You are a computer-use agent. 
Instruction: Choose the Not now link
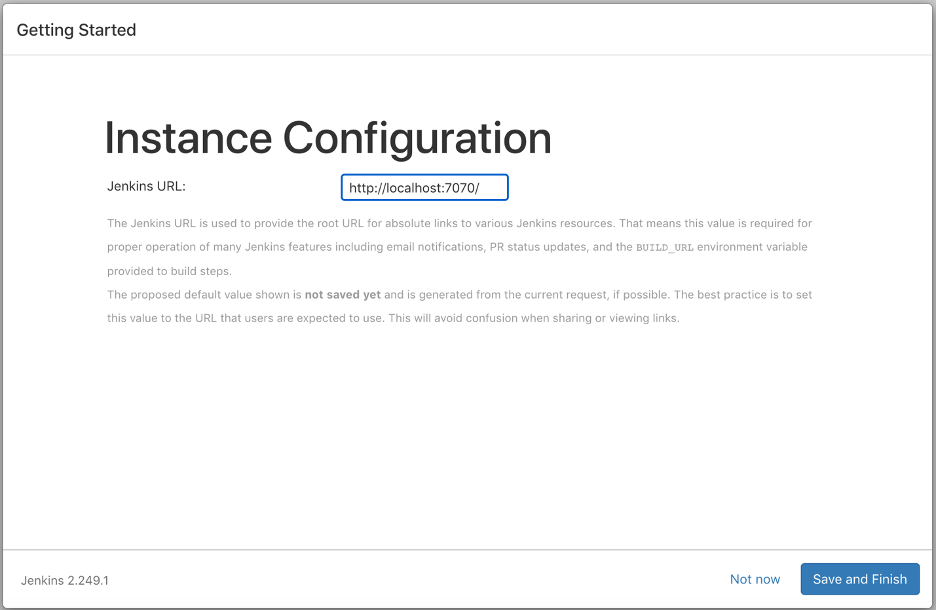point(755,579)
